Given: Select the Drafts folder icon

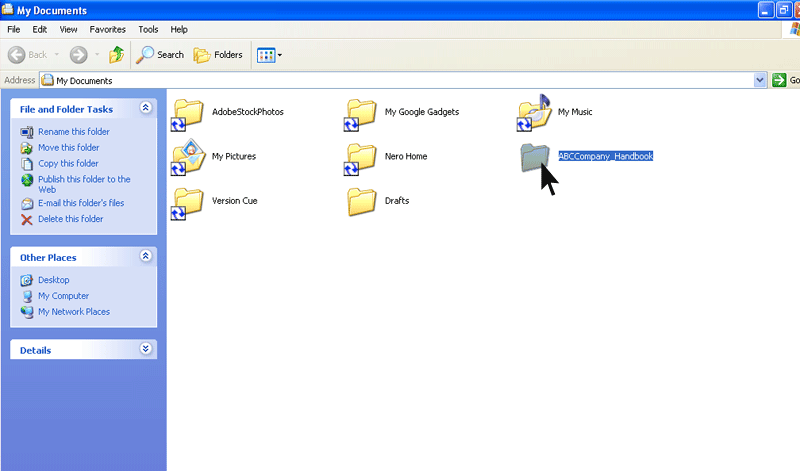Looking at the screenshot, I should 362,202.
